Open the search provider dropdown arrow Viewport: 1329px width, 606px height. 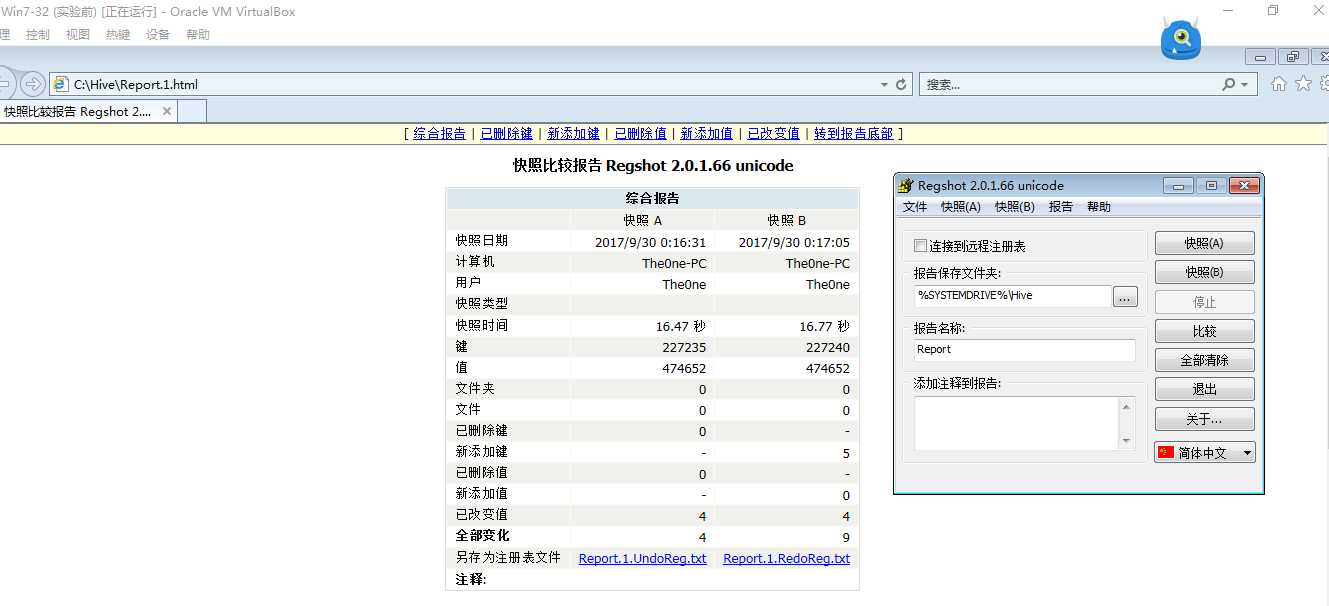1244,85
